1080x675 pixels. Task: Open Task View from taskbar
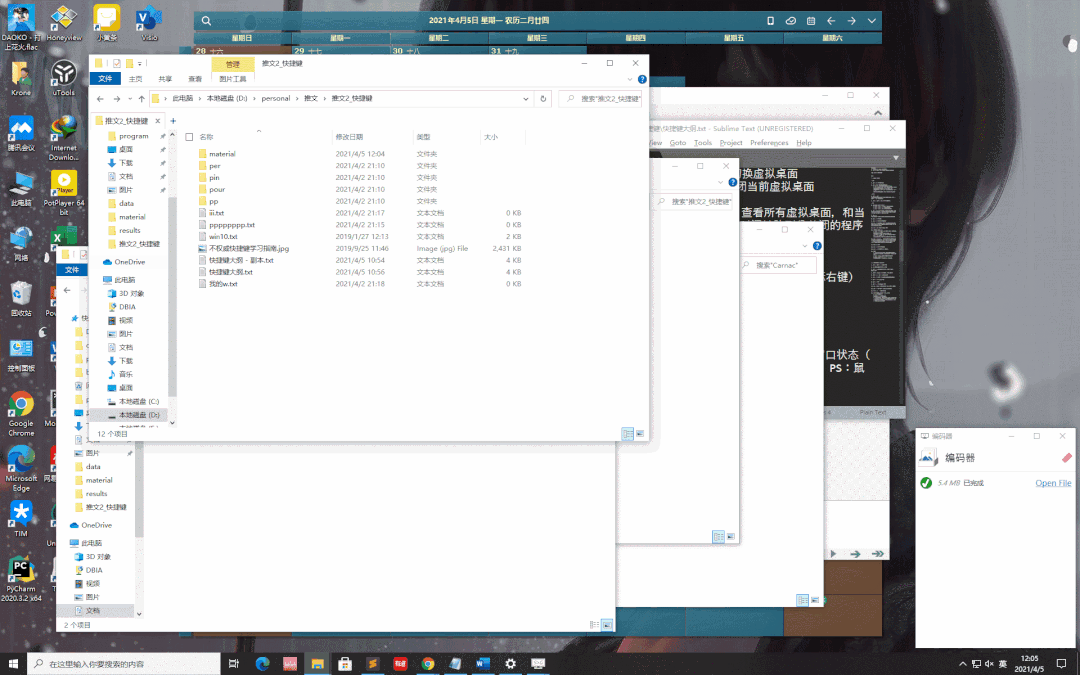[234, 663]
